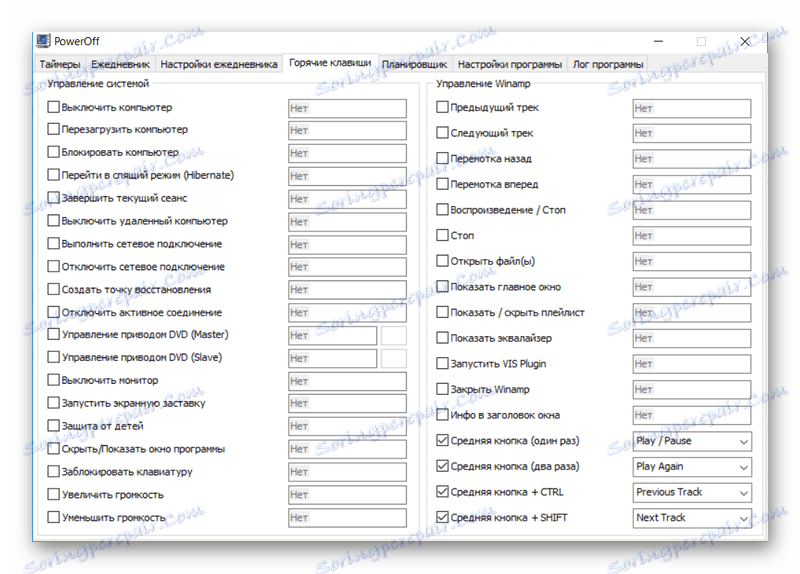
Task: Enable Запустить экранную заставку checkbox
Action: coord(54,403)
